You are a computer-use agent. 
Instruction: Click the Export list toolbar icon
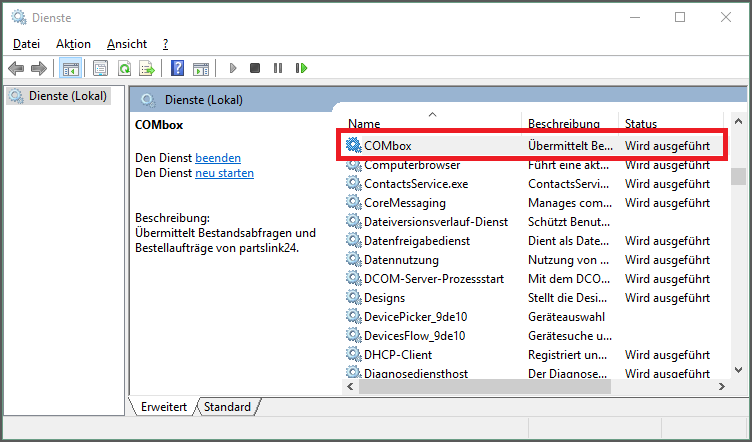click(x=147, y=69)
